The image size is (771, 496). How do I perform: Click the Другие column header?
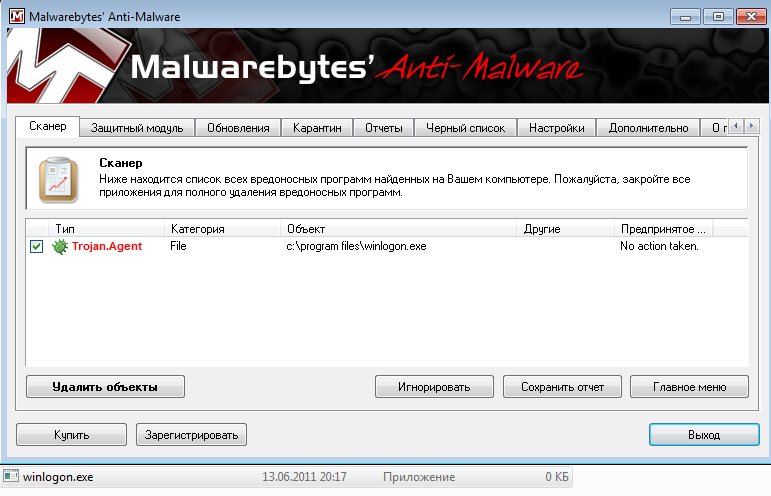coord(565,229)
